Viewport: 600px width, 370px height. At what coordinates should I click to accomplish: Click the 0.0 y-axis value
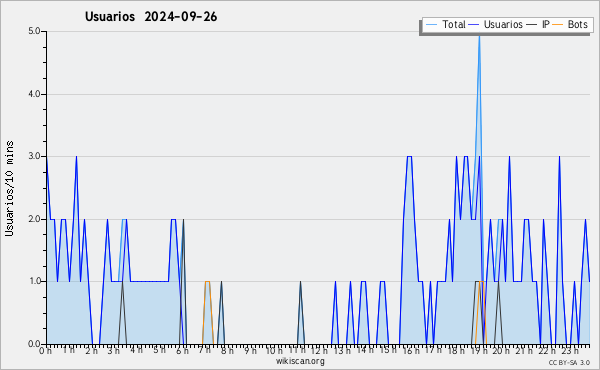click(34, 344)
